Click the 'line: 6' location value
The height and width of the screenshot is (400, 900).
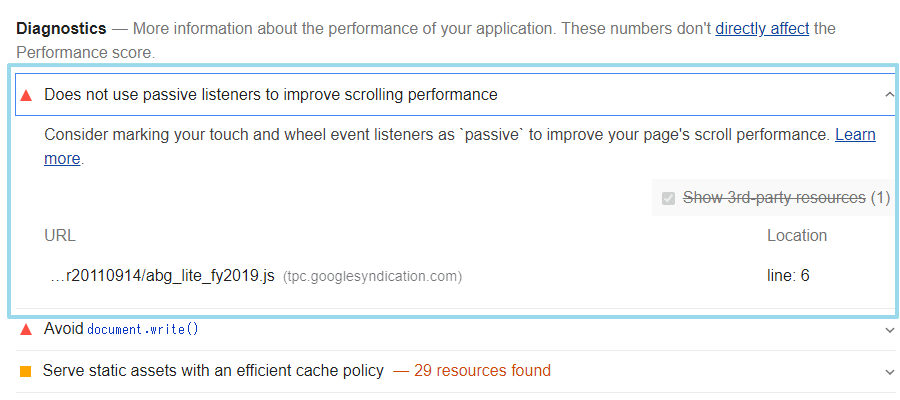(788, 276)
